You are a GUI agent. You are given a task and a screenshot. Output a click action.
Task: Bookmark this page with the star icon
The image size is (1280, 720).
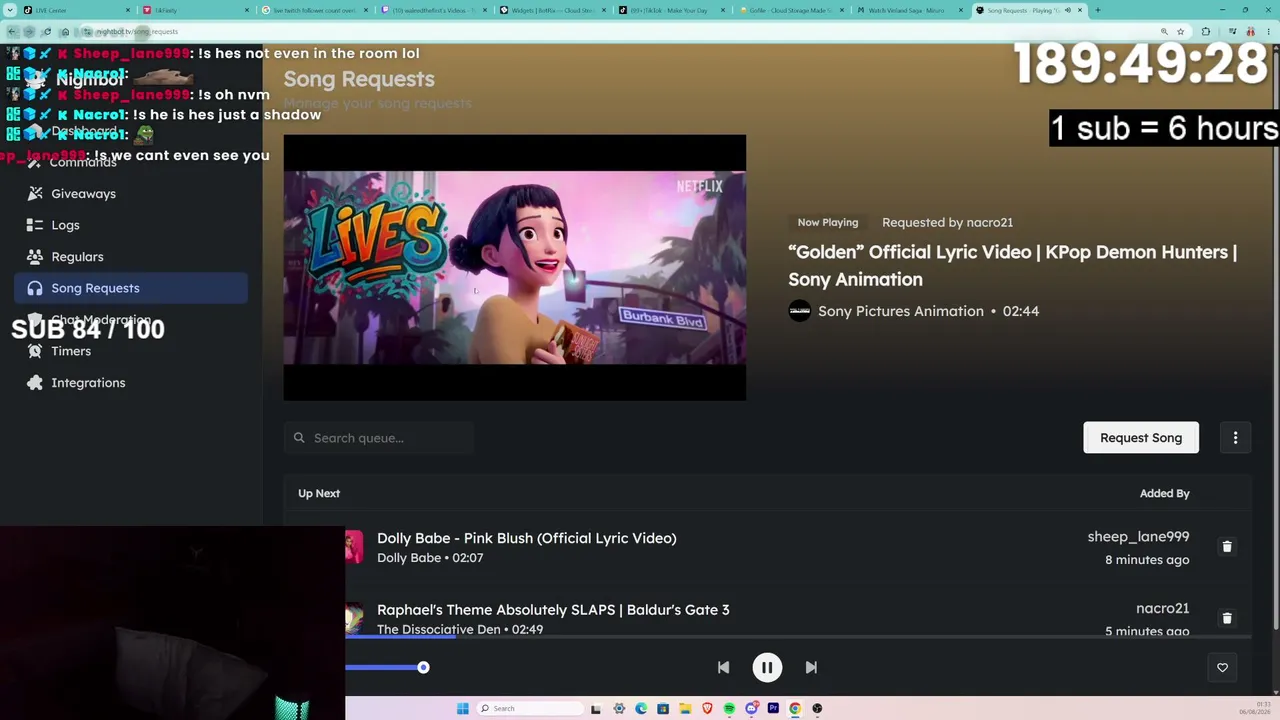point(1180,31)
